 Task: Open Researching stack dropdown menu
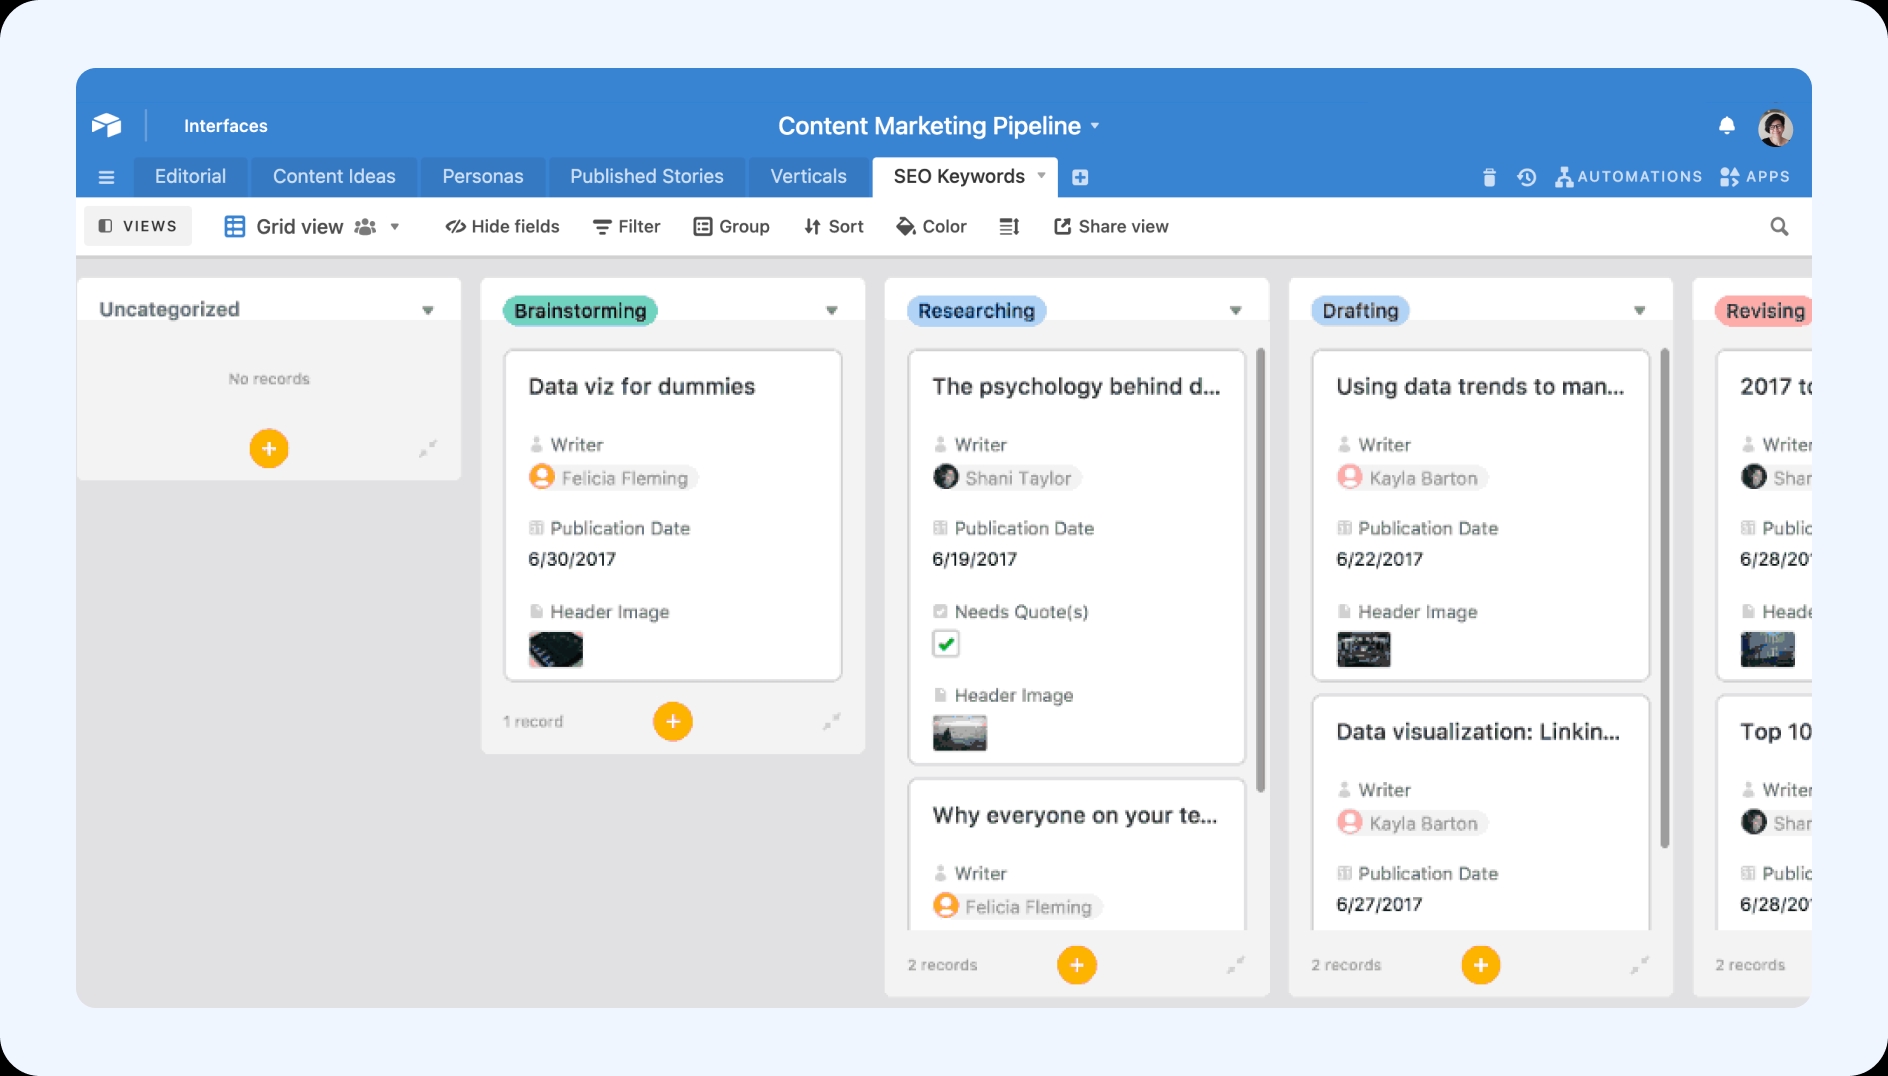click(1236, 310)
